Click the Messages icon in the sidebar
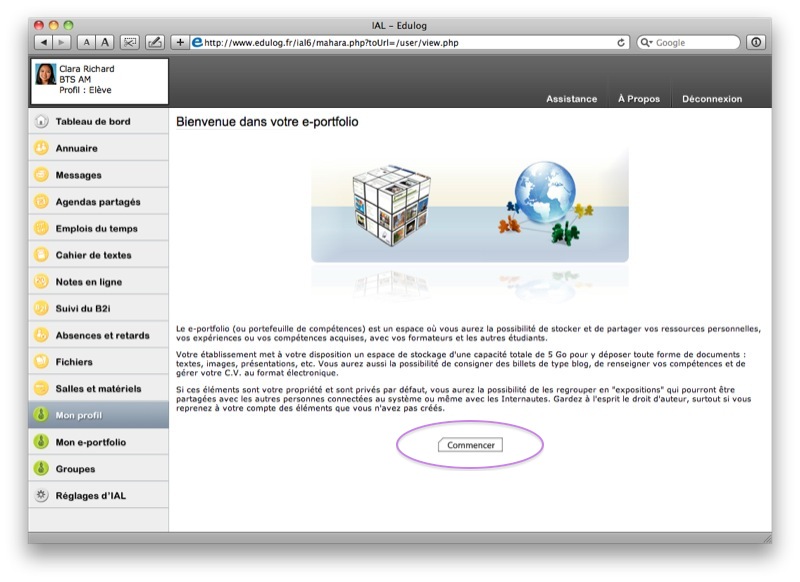Viewport: 800px width, 582px height. [41, 175]
